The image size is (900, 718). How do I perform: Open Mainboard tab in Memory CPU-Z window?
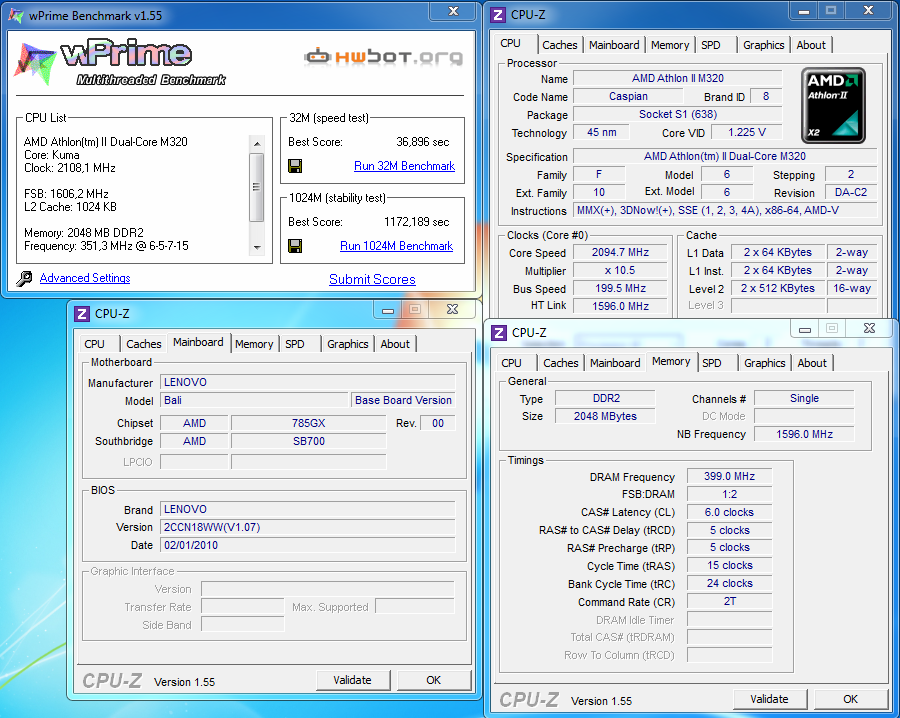click(615, 363)
